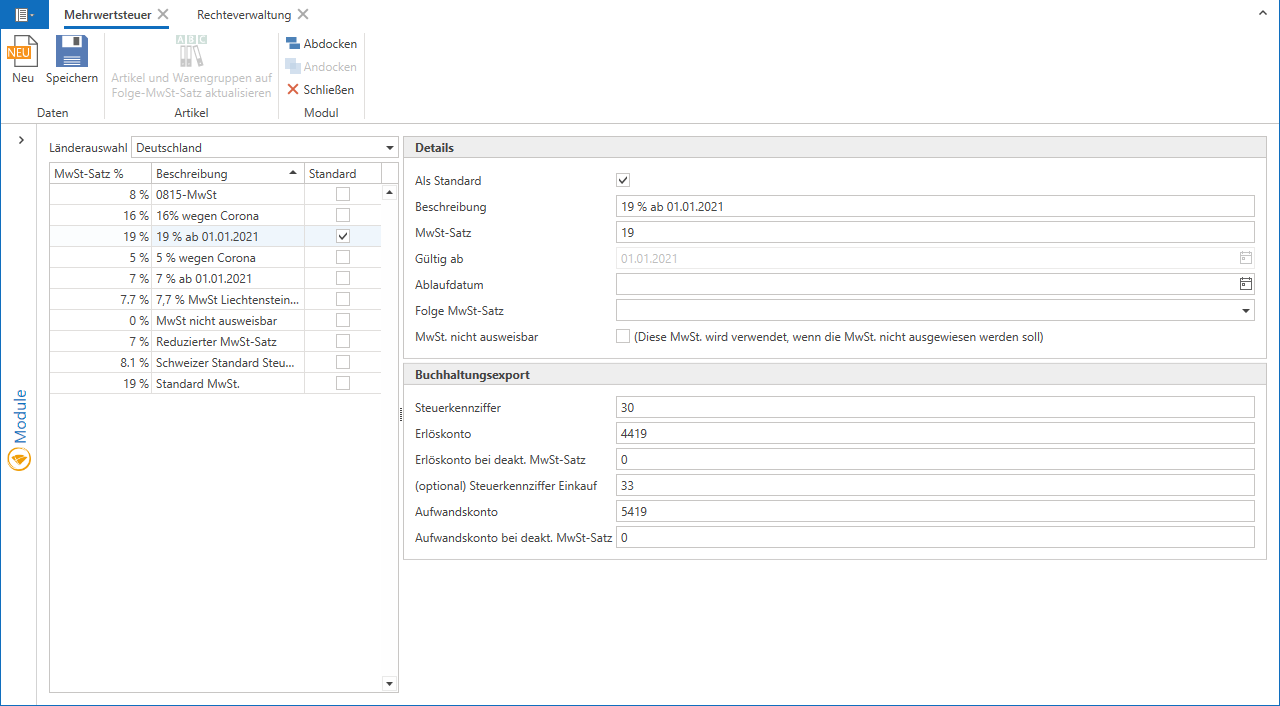This screenshot has width=1280, height=706.
Task: Click the Abdocken undock icon
Action: (x=293, y=44)
